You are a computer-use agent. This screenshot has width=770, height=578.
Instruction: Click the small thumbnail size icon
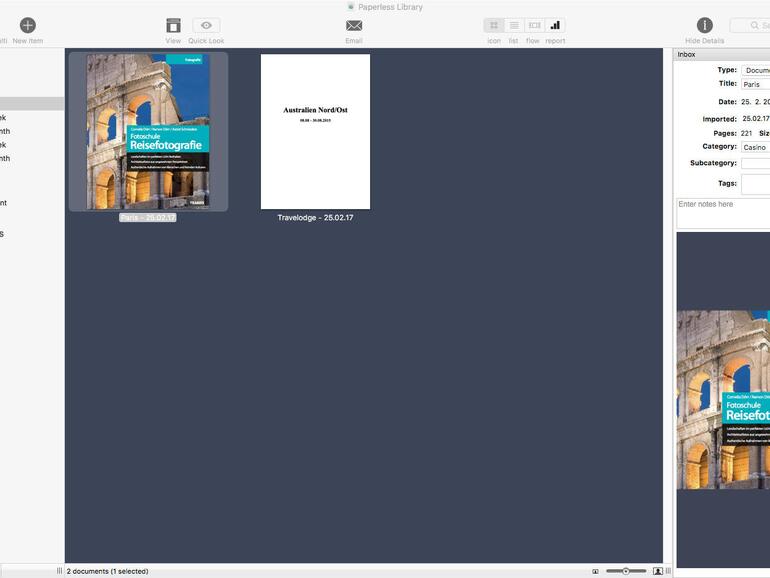(x=595, y=572)
